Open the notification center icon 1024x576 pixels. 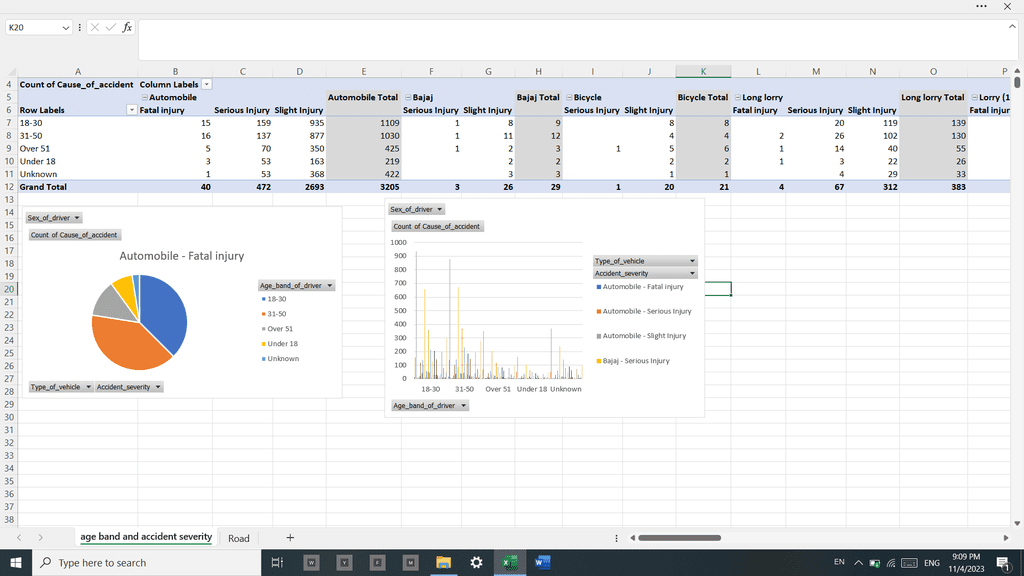1004,562
